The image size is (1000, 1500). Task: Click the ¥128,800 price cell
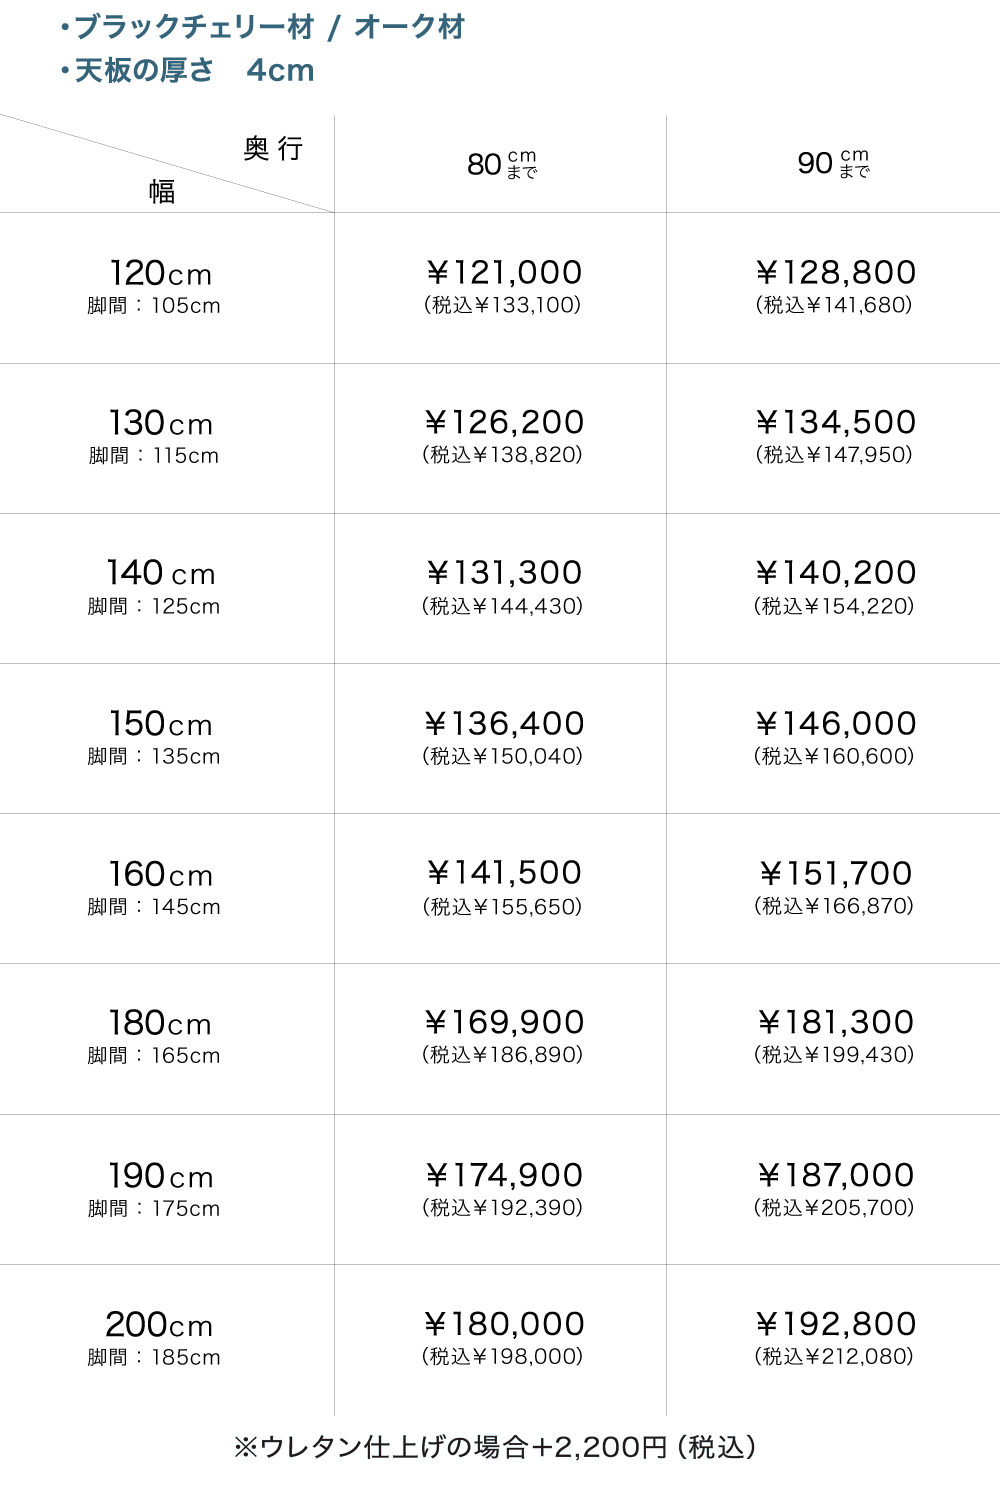pos(835,273)
